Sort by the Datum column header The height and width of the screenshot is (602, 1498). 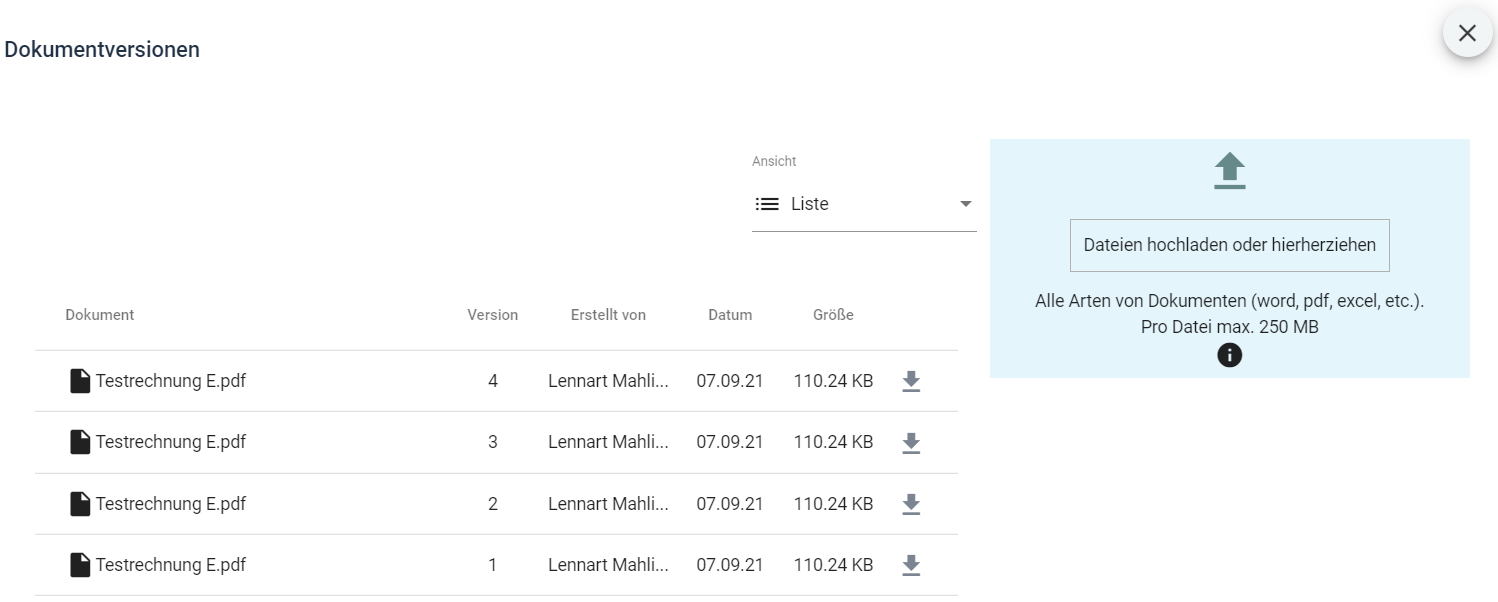[730, 315]
